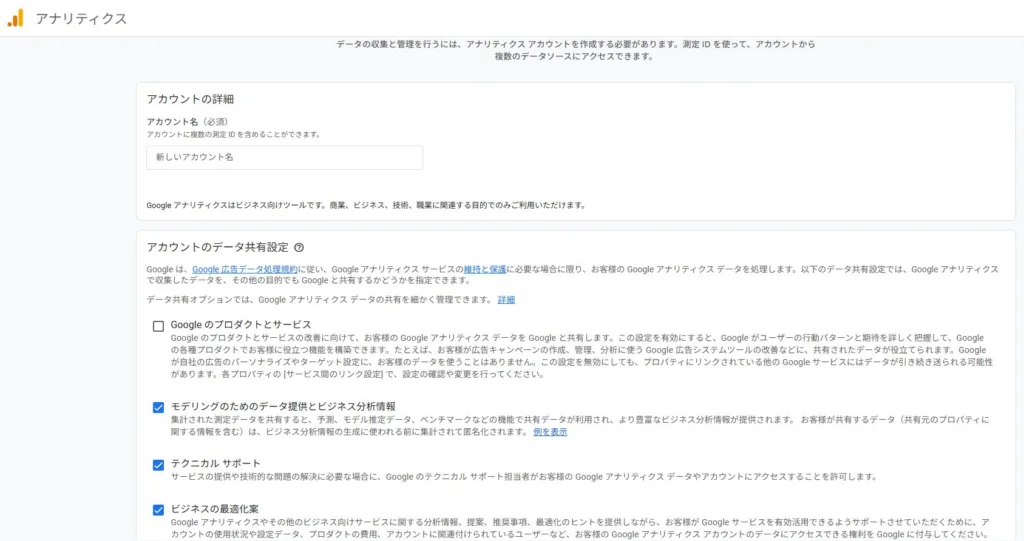Screen dimensions: 1024x541
Task: Uncheck the モデリングのためのデータ提供 checkbox
Action: 158,407
